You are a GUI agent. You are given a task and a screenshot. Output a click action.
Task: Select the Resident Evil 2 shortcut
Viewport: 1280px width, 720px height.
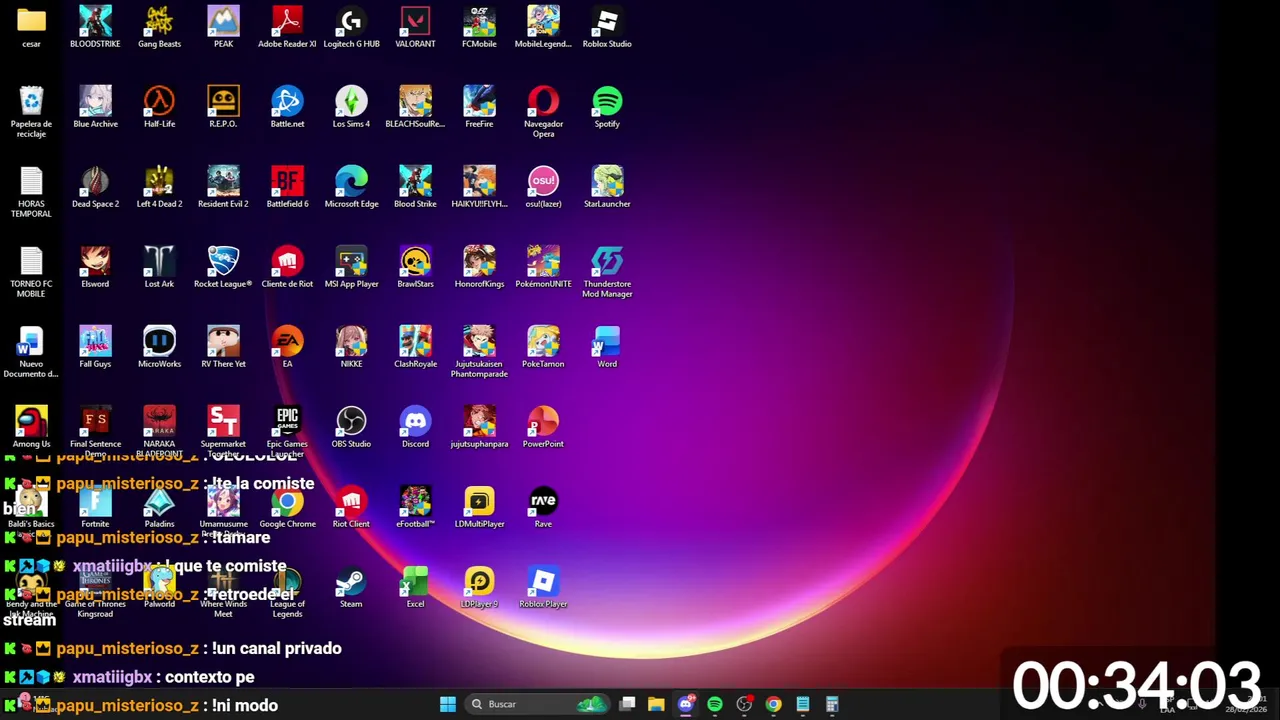click(223, 187)
